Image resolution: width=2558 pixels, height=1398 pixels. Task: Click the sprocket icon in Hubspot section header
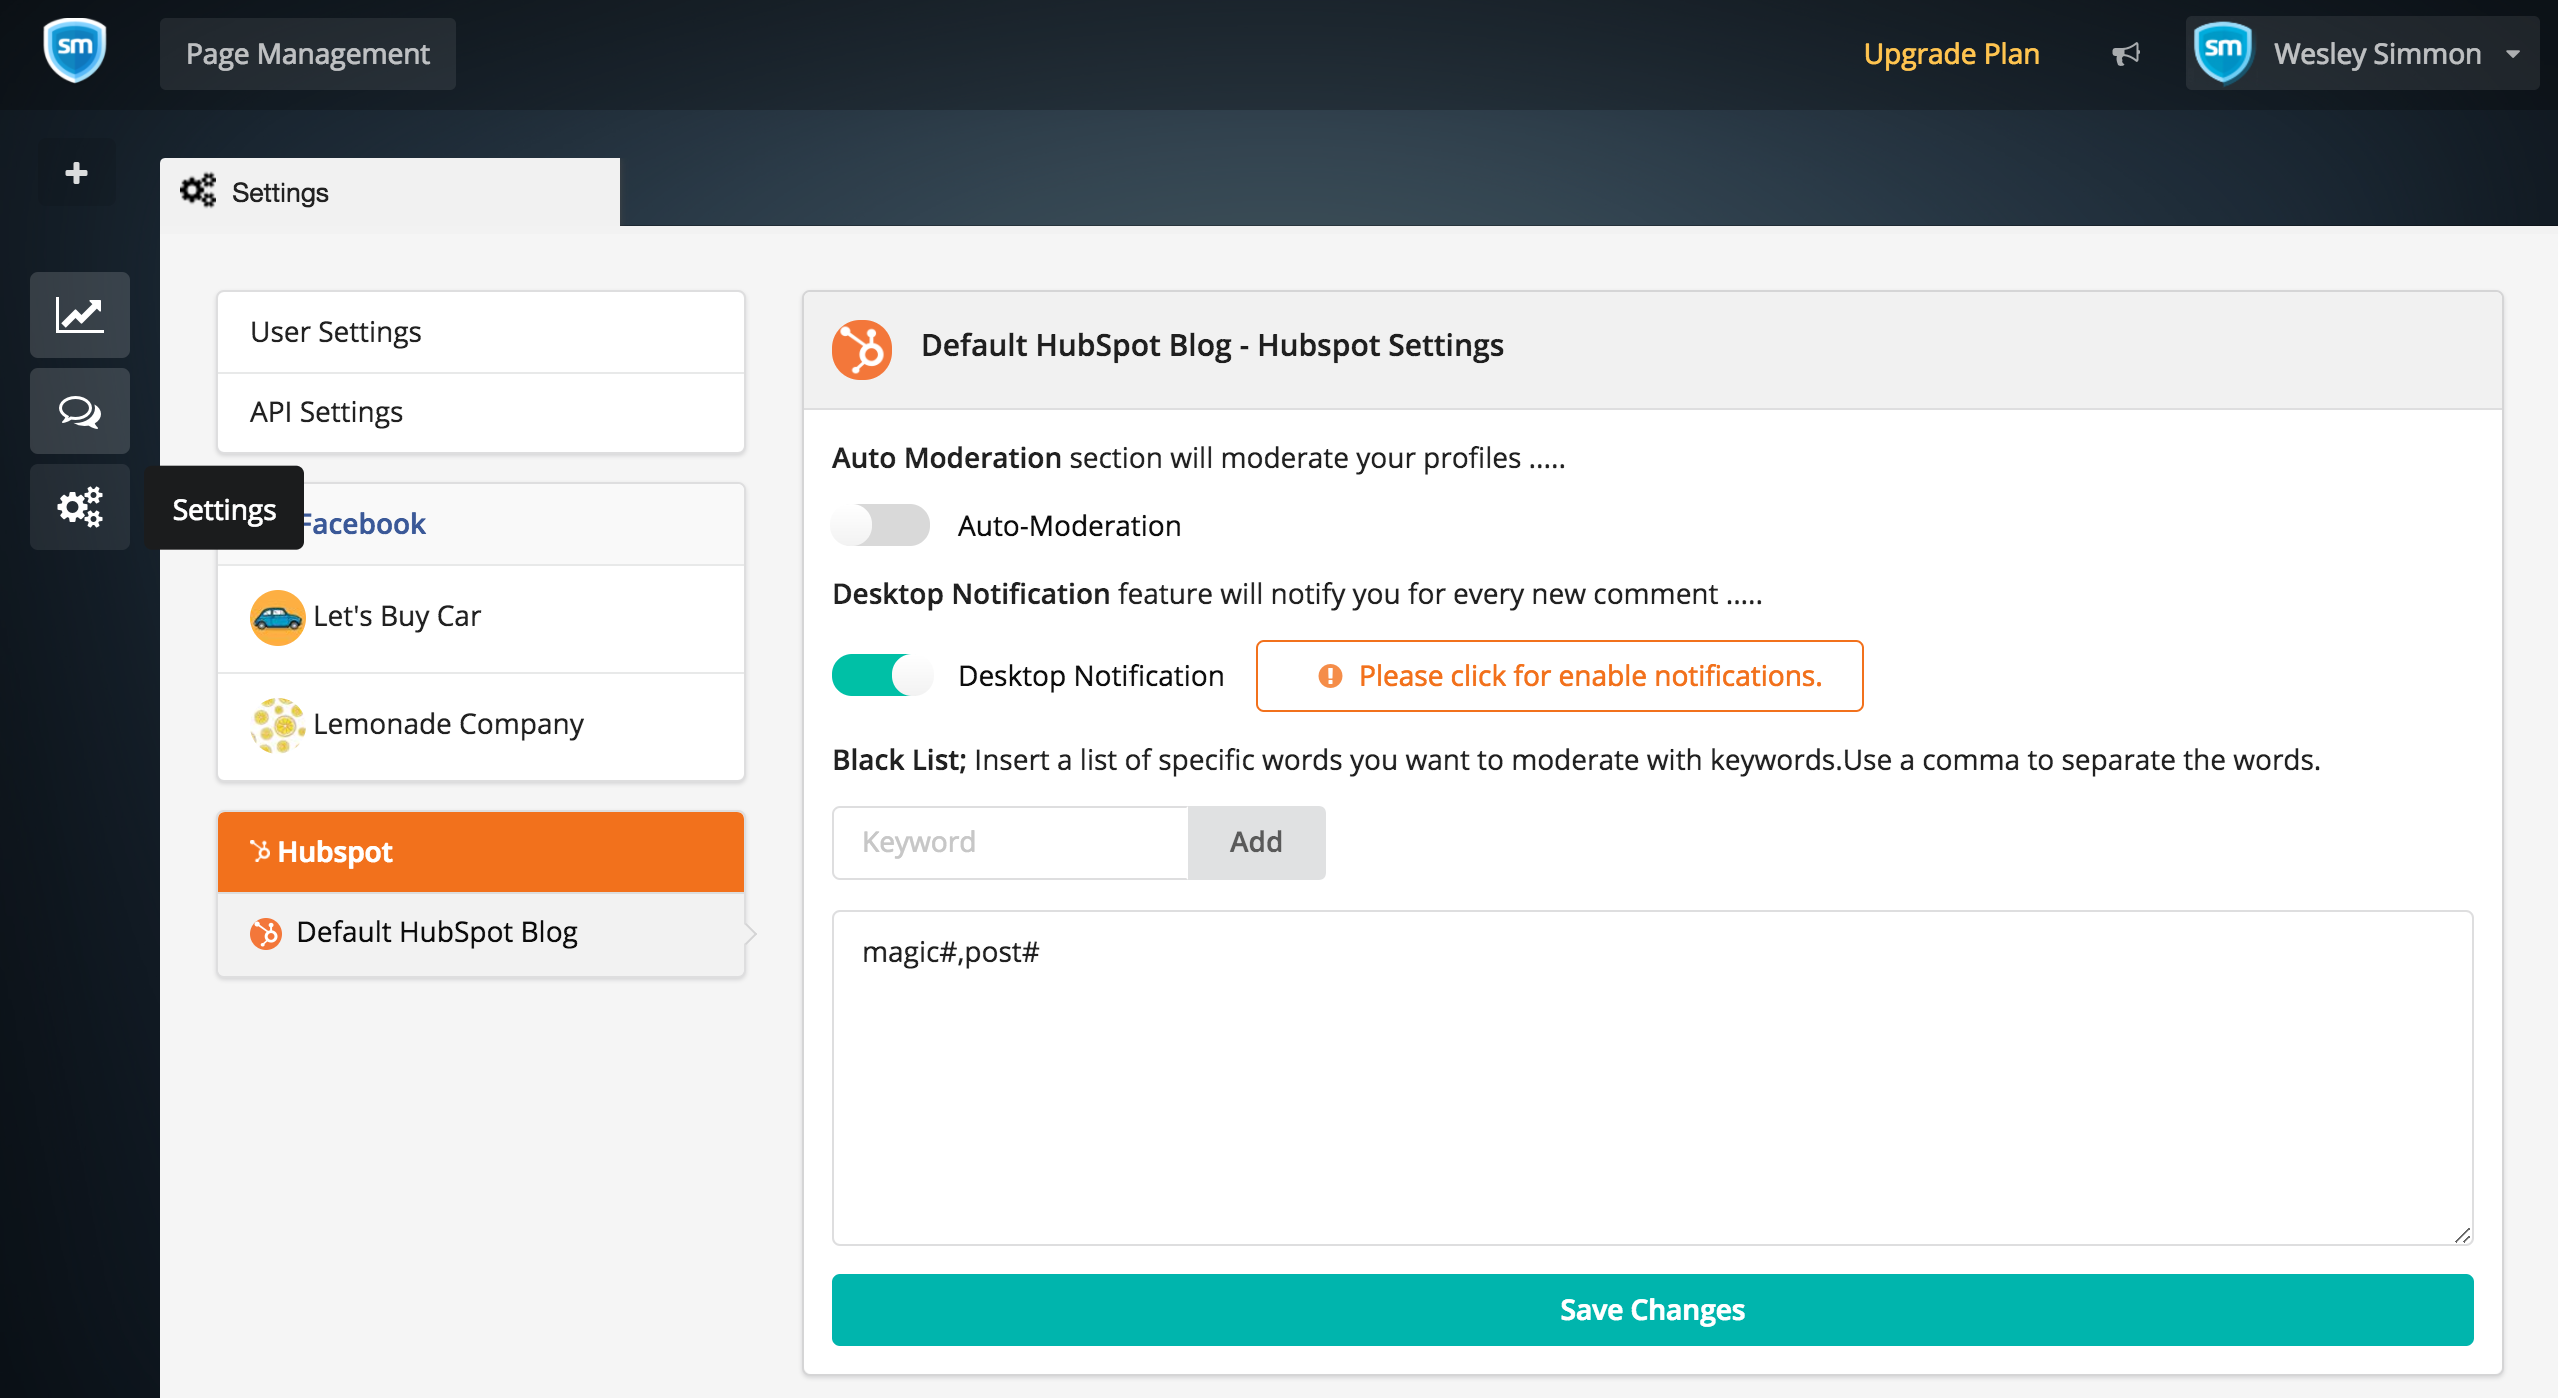pyautogui.click(x=260, y=851)
